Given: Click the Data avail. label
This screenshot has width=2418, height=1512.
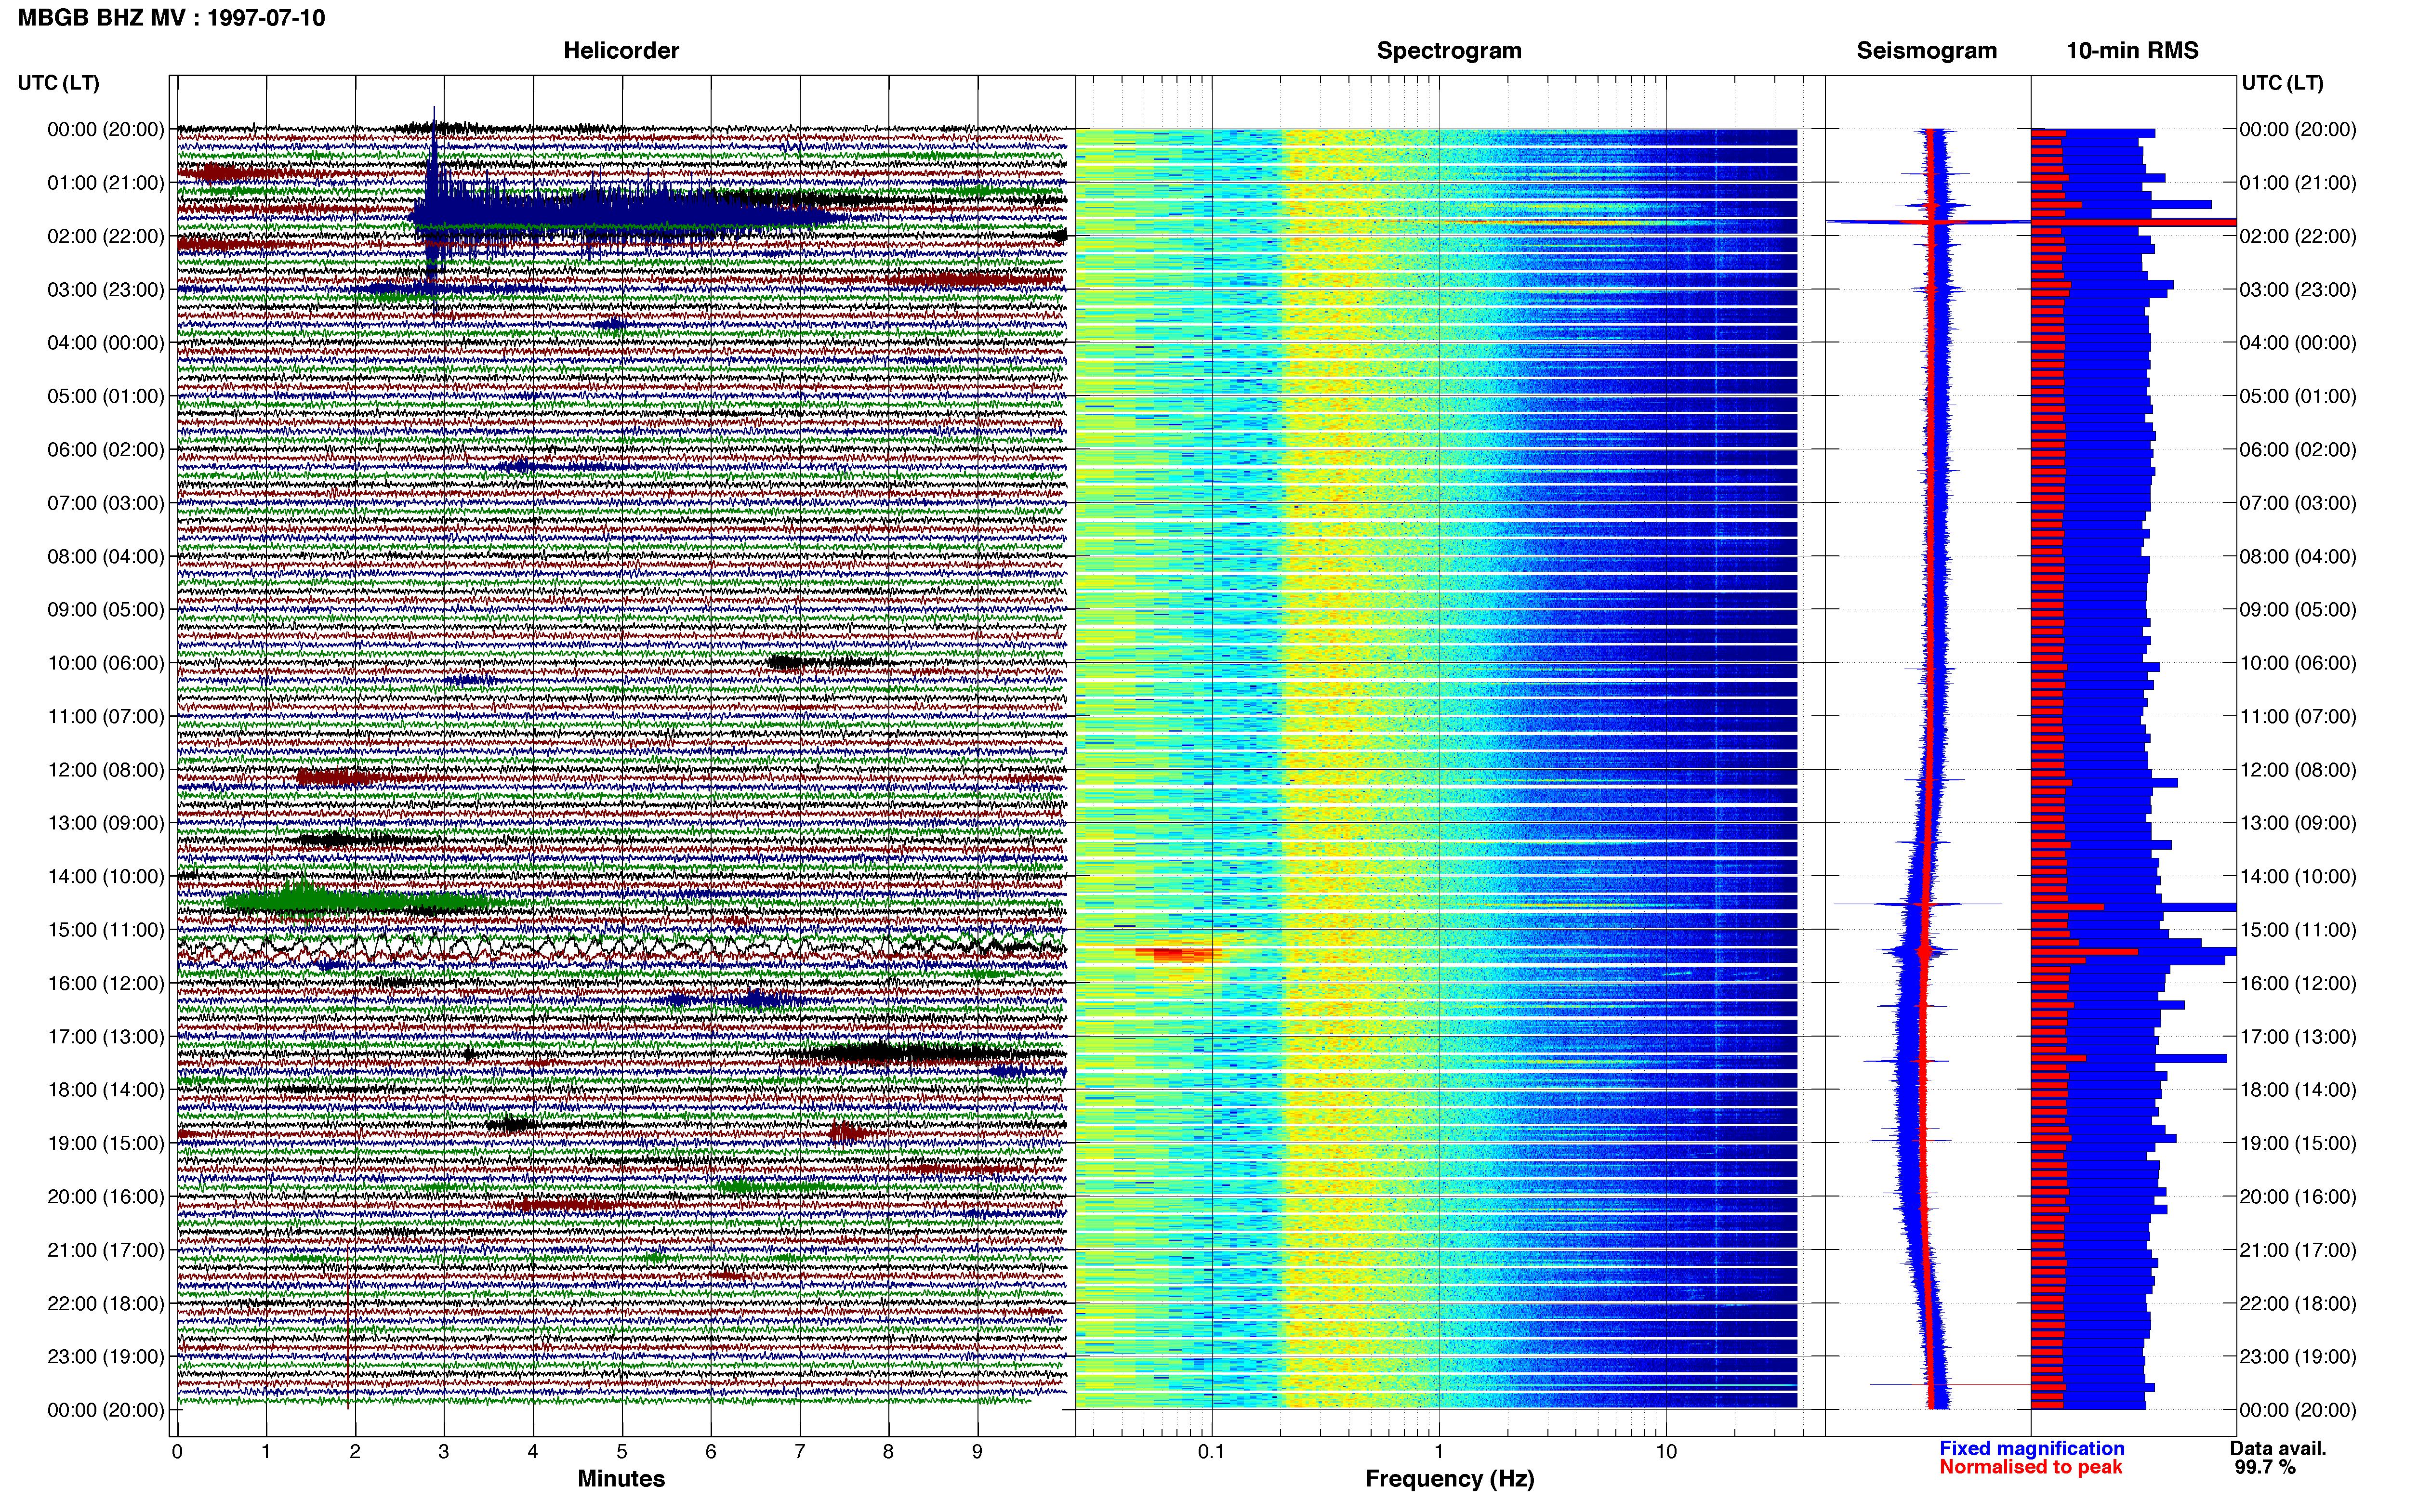Looking at the screenshot, I should pyautogui.click(x=2278, y=1449).
